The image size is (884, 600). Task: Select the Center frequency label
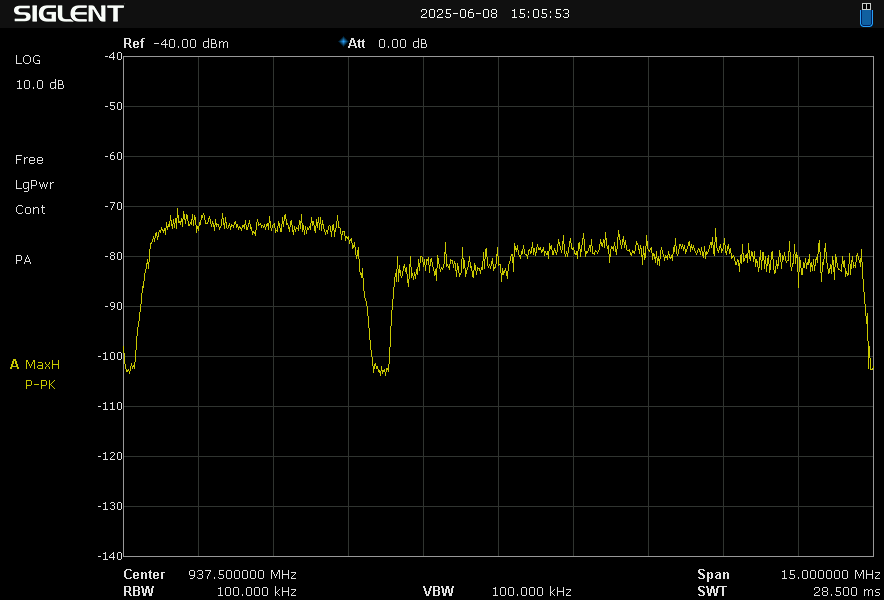pos(144,574)
